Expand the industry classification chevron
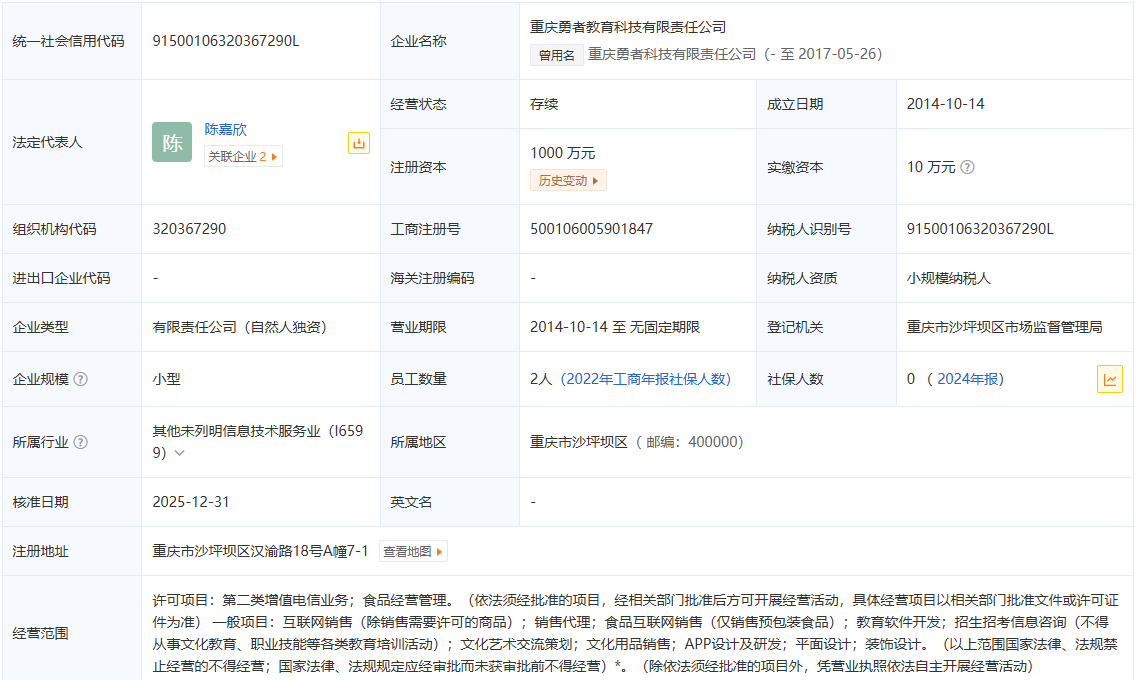Screen dimensions: 1139x680 pos(180,453)
